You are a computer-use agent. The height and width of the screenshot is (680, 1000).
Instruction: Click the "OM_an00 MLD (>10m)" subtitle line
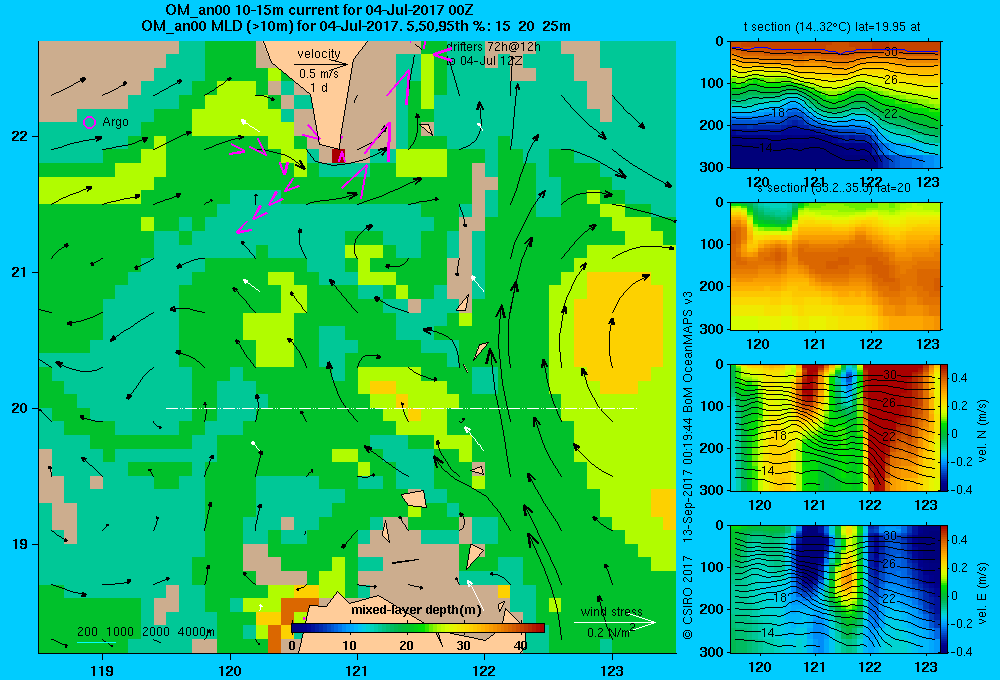[x=356, y=26]
